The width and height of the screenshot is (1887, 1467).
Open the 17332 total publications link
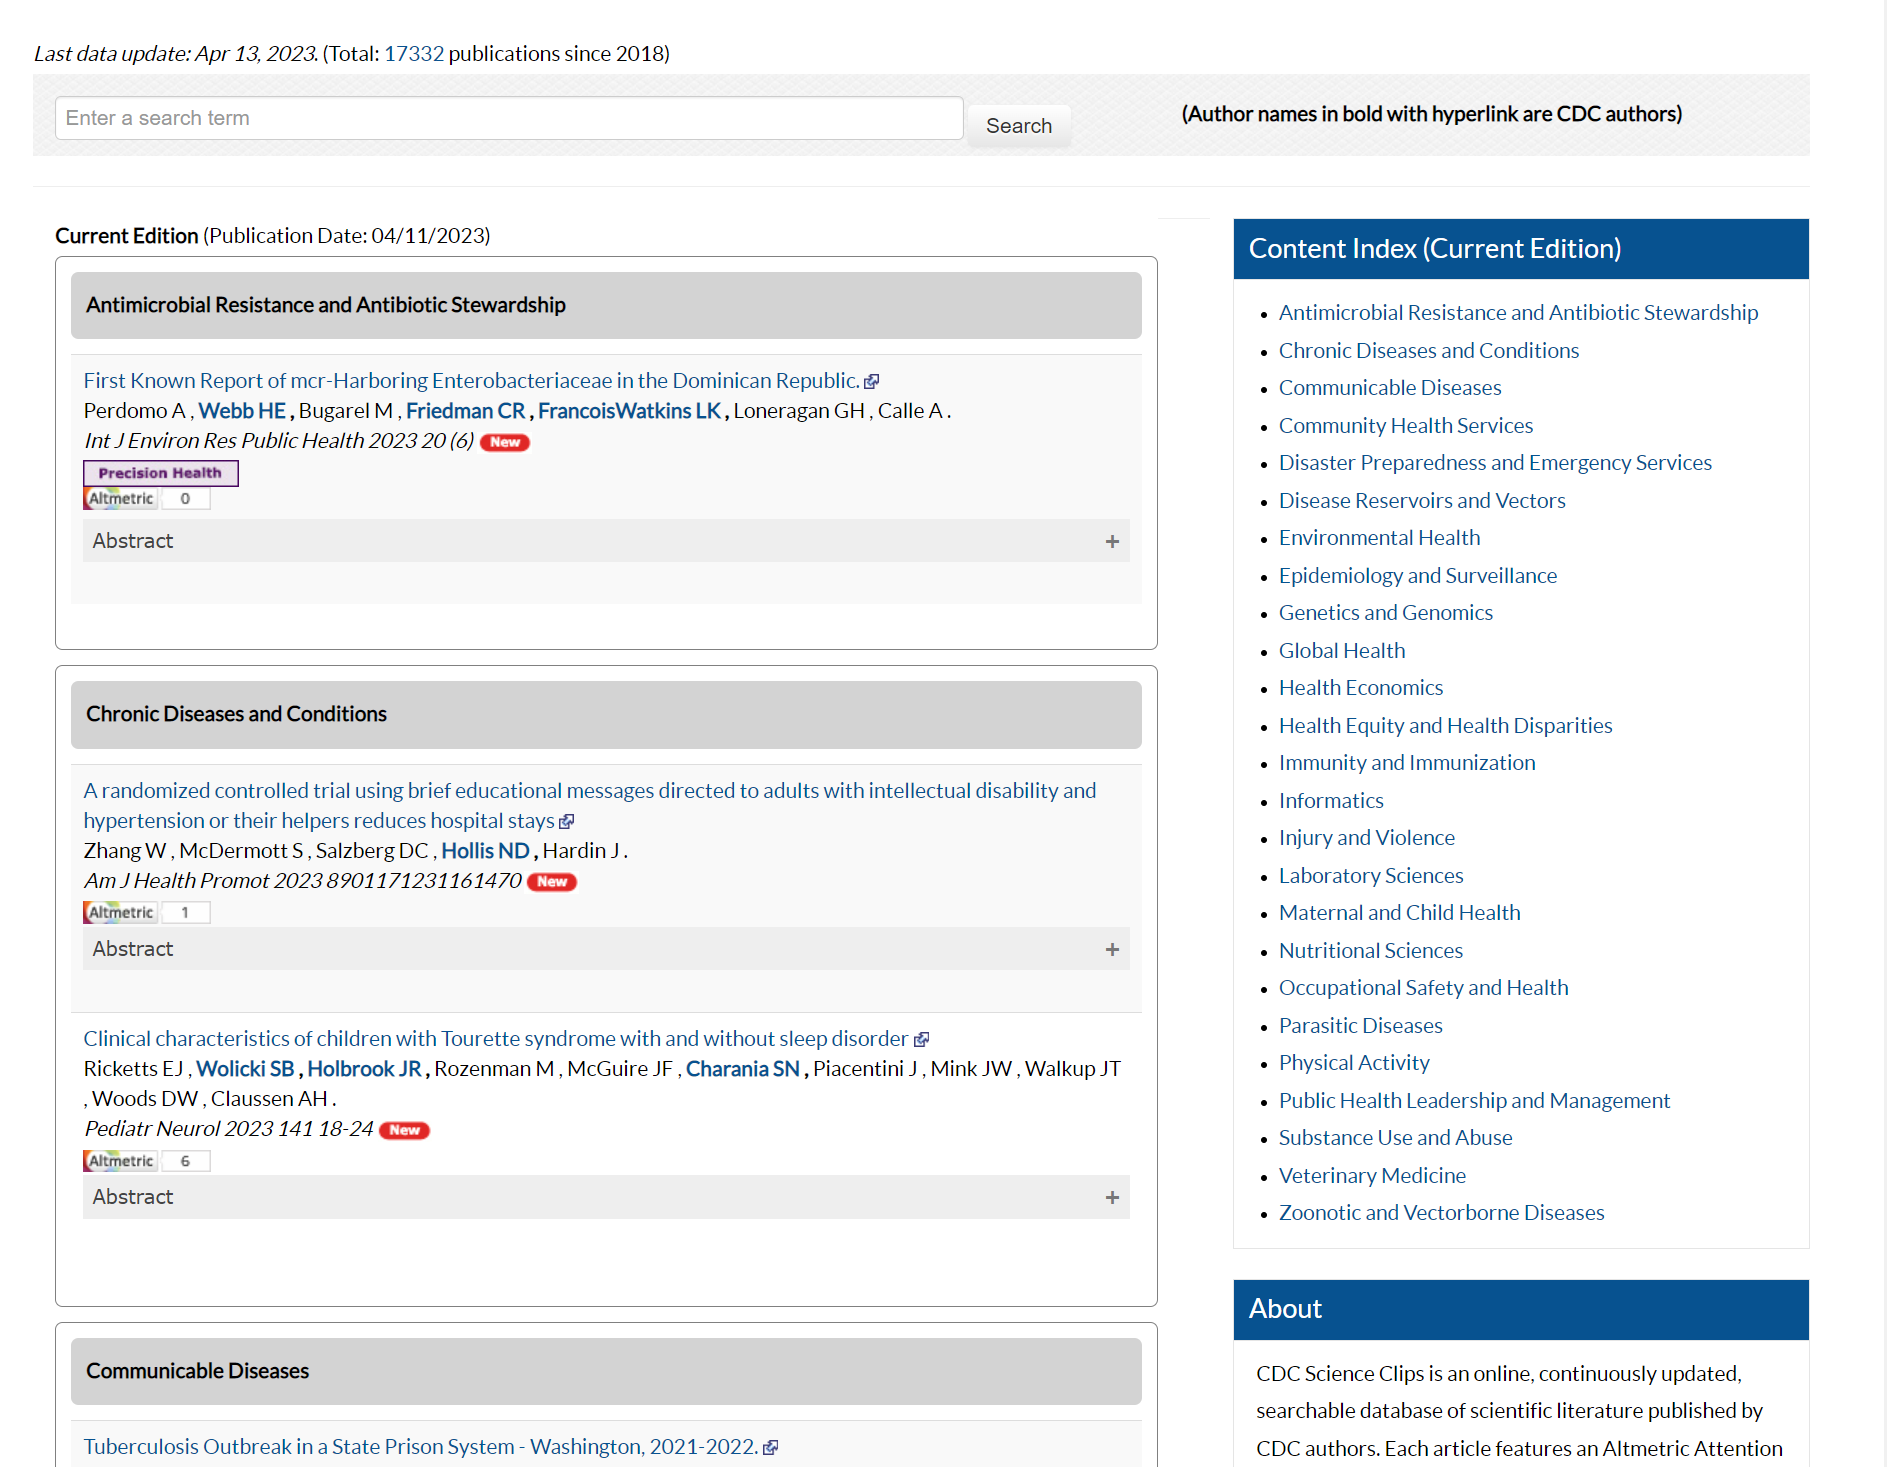[413, 54]
